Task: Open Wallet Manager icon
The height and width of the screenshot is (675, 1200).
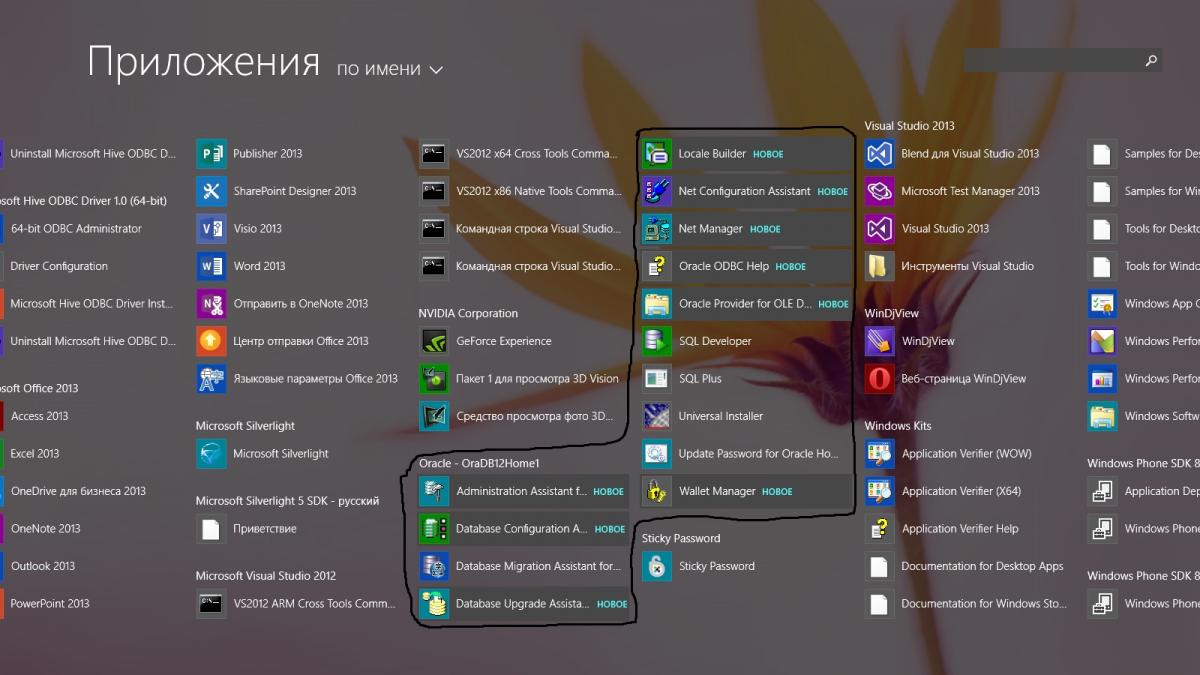Action: tap(656, 491)
